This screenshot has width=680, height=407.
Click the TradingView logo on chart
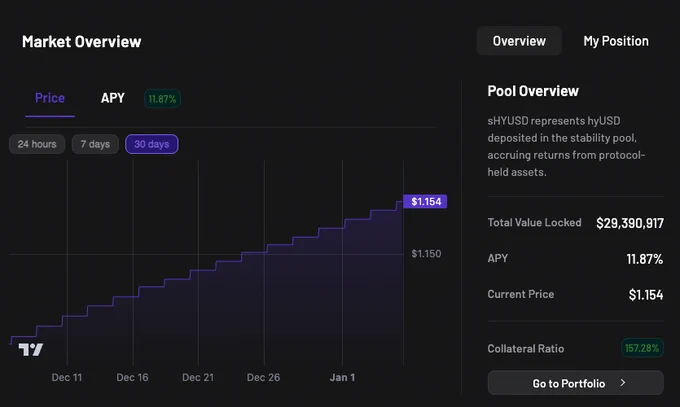pos(30,349)
